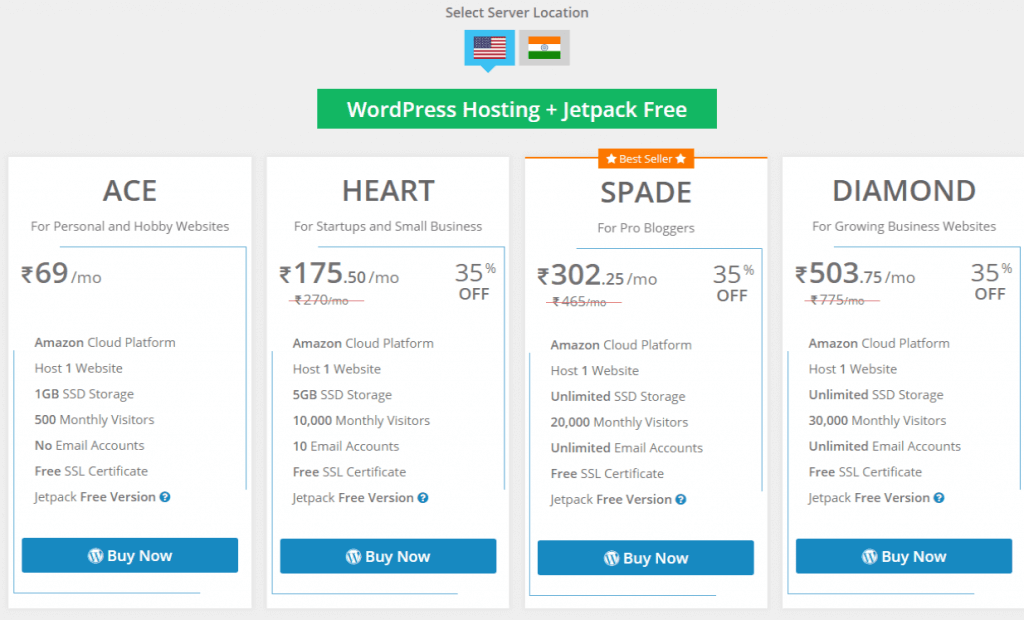Click the DIAMOND plan title
Screen dimensions: 1024x620
click(904, 190)
